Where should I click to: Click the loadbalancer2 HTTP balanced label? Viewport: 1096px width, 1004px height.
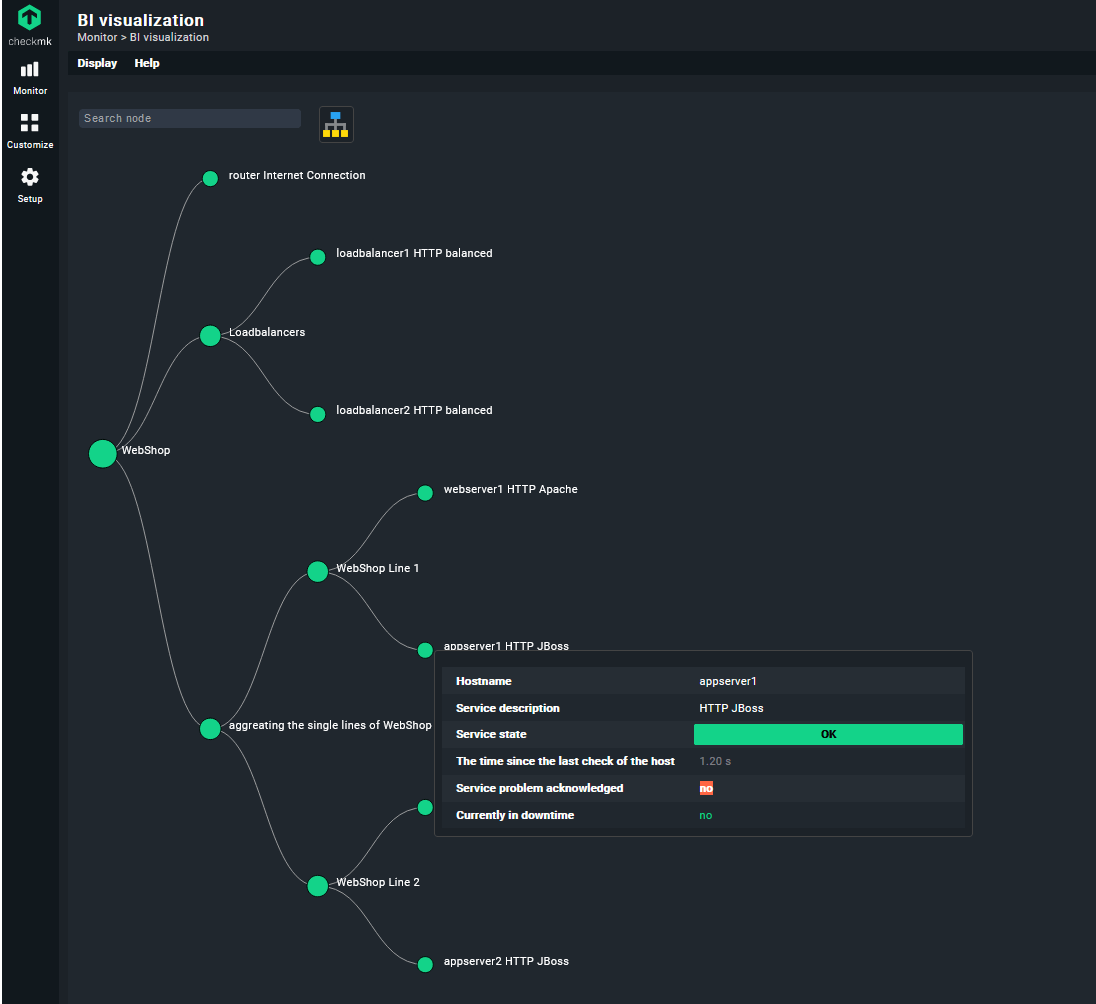[x=414, y=410]
